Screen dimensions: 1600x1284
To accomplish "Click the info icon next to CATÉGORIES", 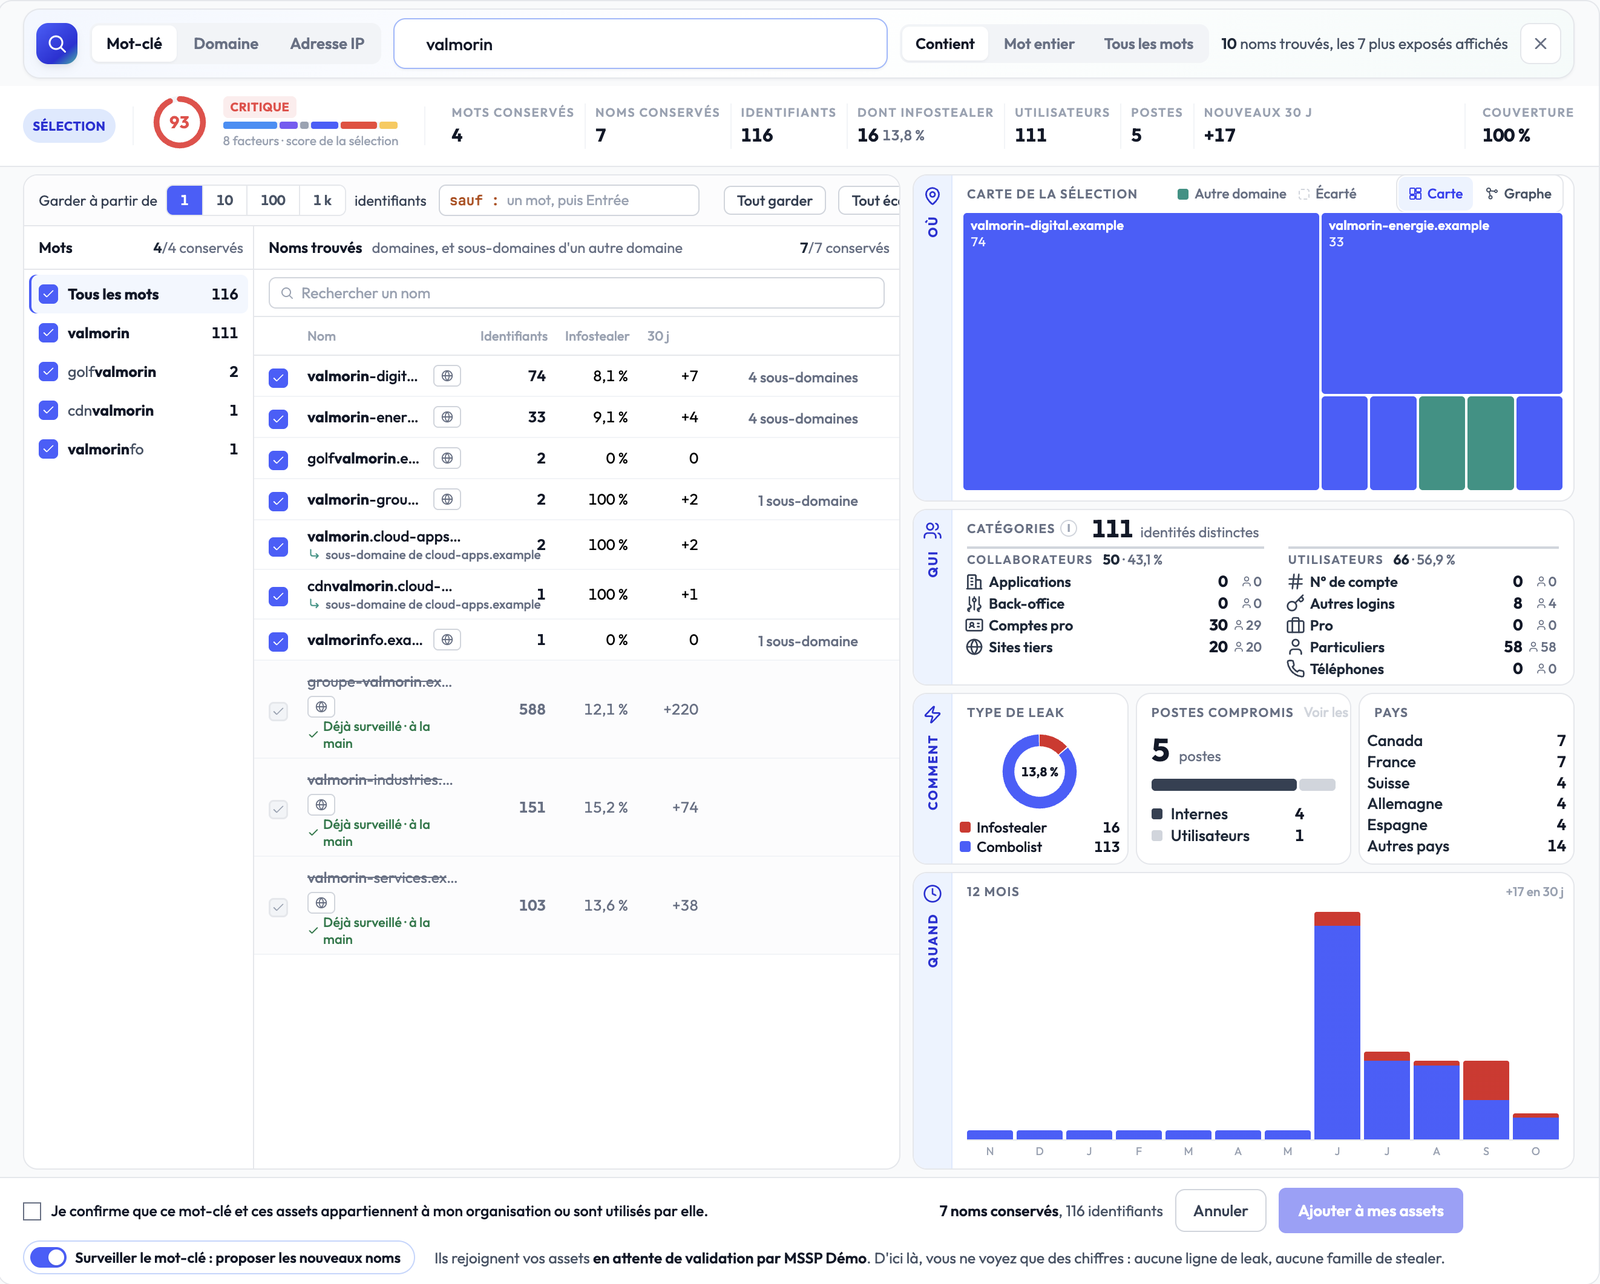I will pos(1069,528).
